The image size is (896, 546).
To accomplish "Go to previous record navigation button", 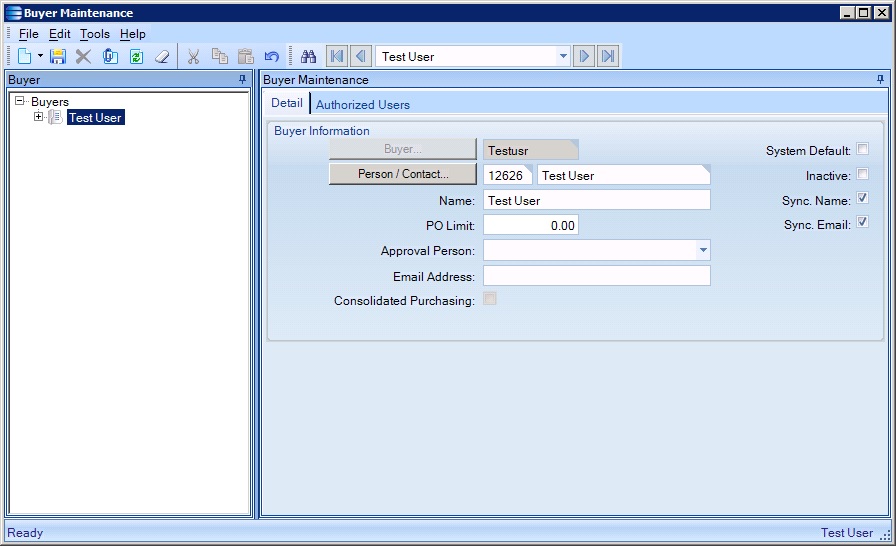I will [x=361, y=56].
